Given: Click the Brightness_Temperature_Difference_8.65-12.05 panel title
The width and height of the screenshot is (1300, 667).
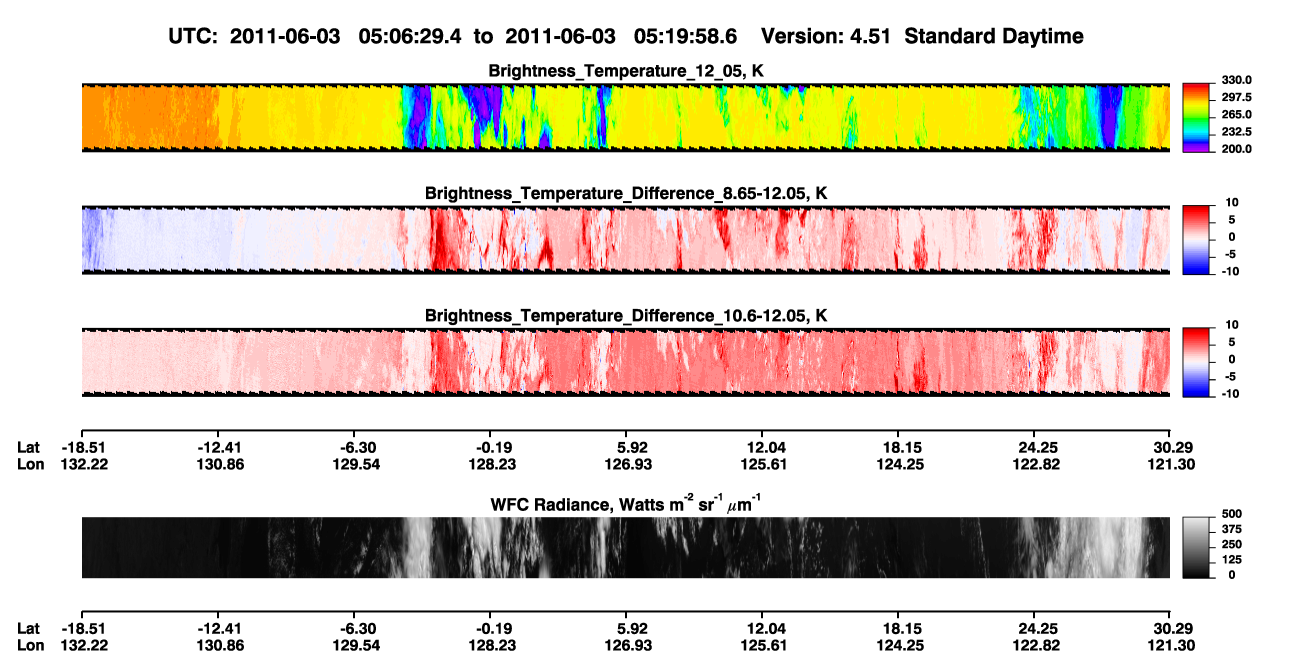Looking at the screenshot, I should point(626,193).
